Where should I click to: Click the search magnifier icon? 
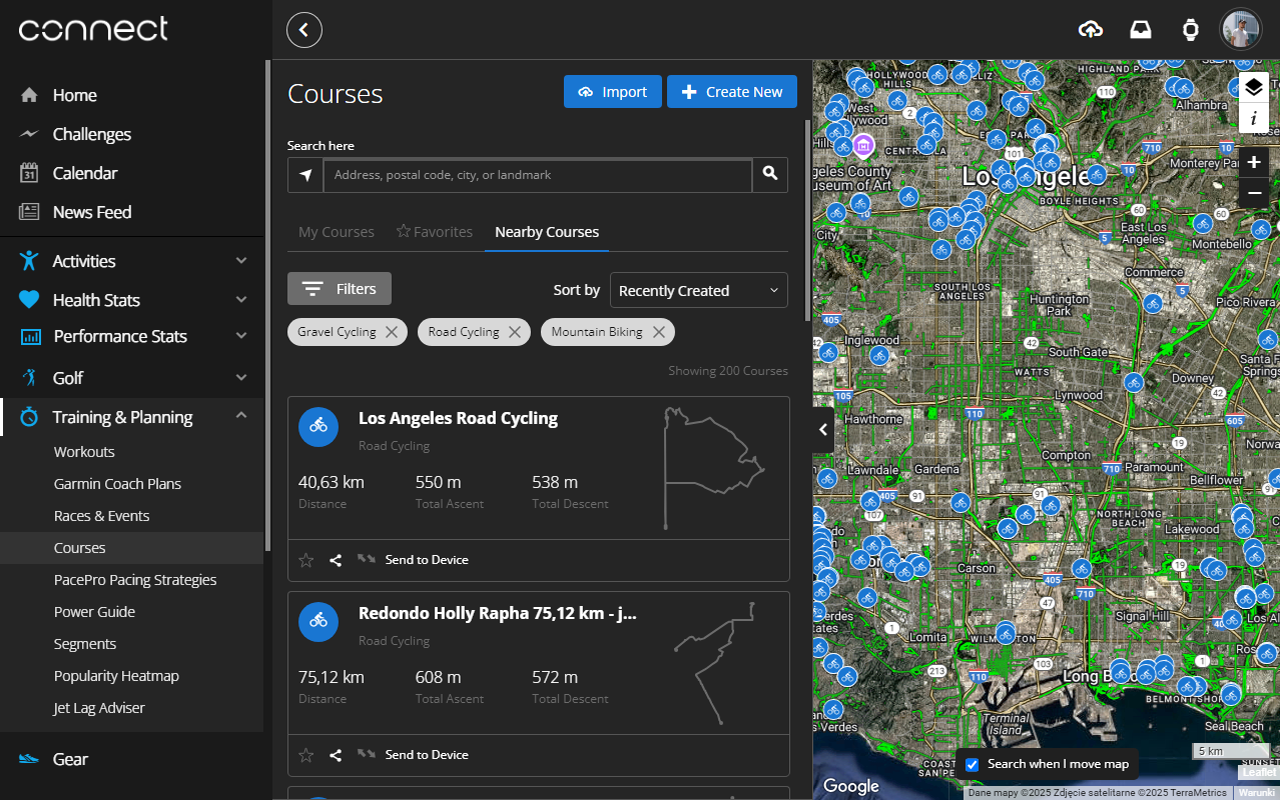770,174
